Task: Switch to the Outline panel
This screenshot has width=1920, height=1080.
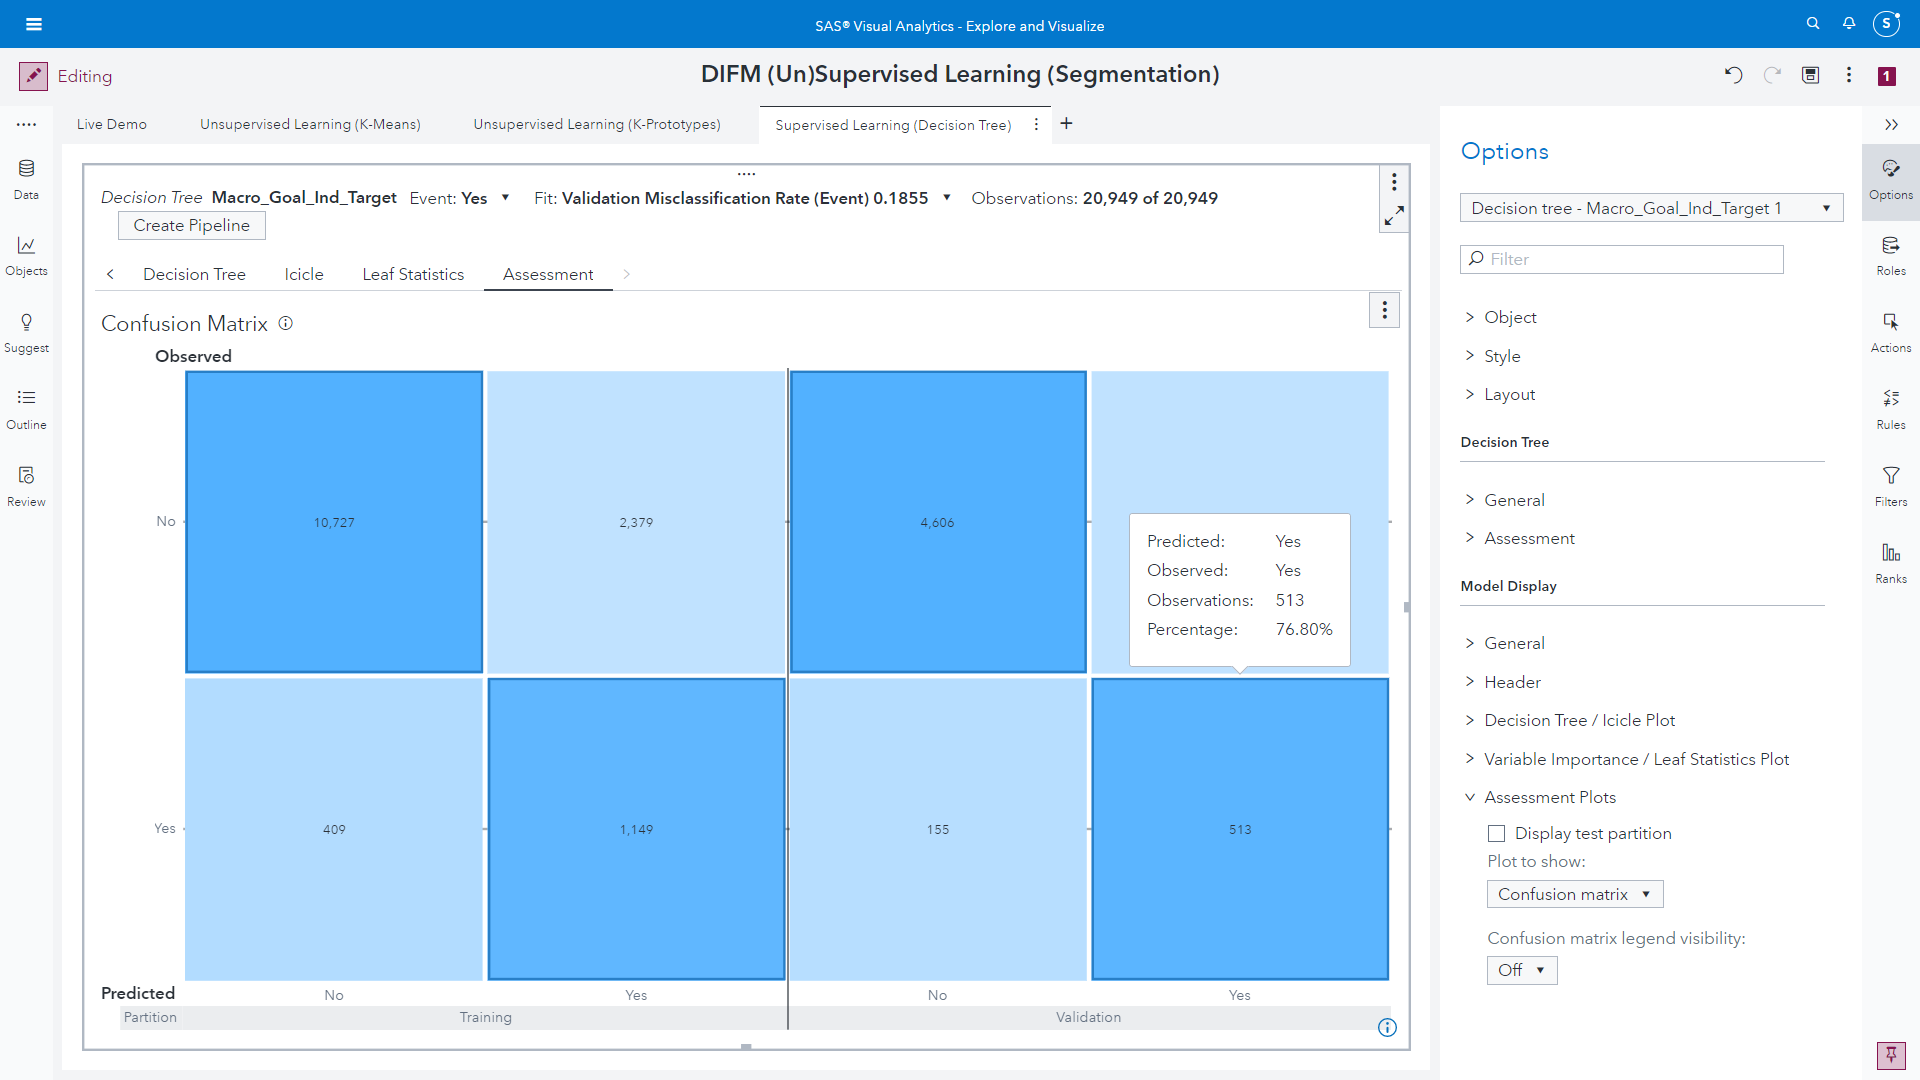Action: point(26,408)
